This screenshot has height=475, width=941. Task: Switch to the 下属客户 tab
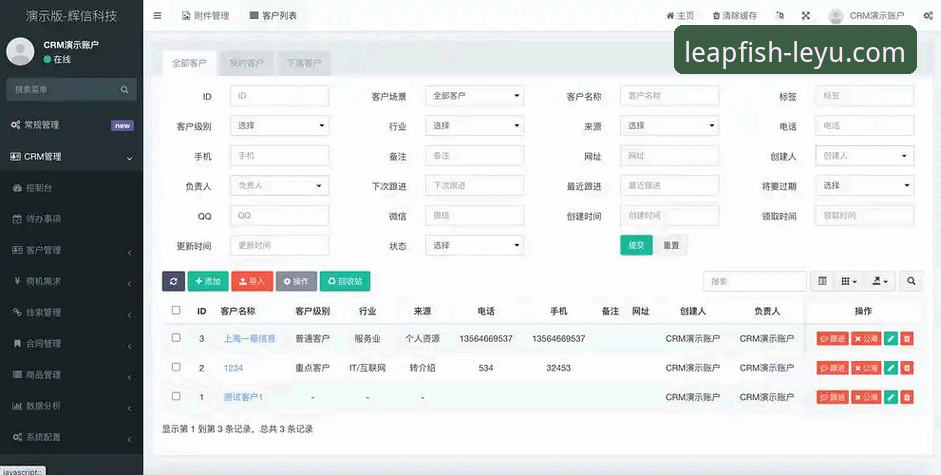click(x=304, y=63)
